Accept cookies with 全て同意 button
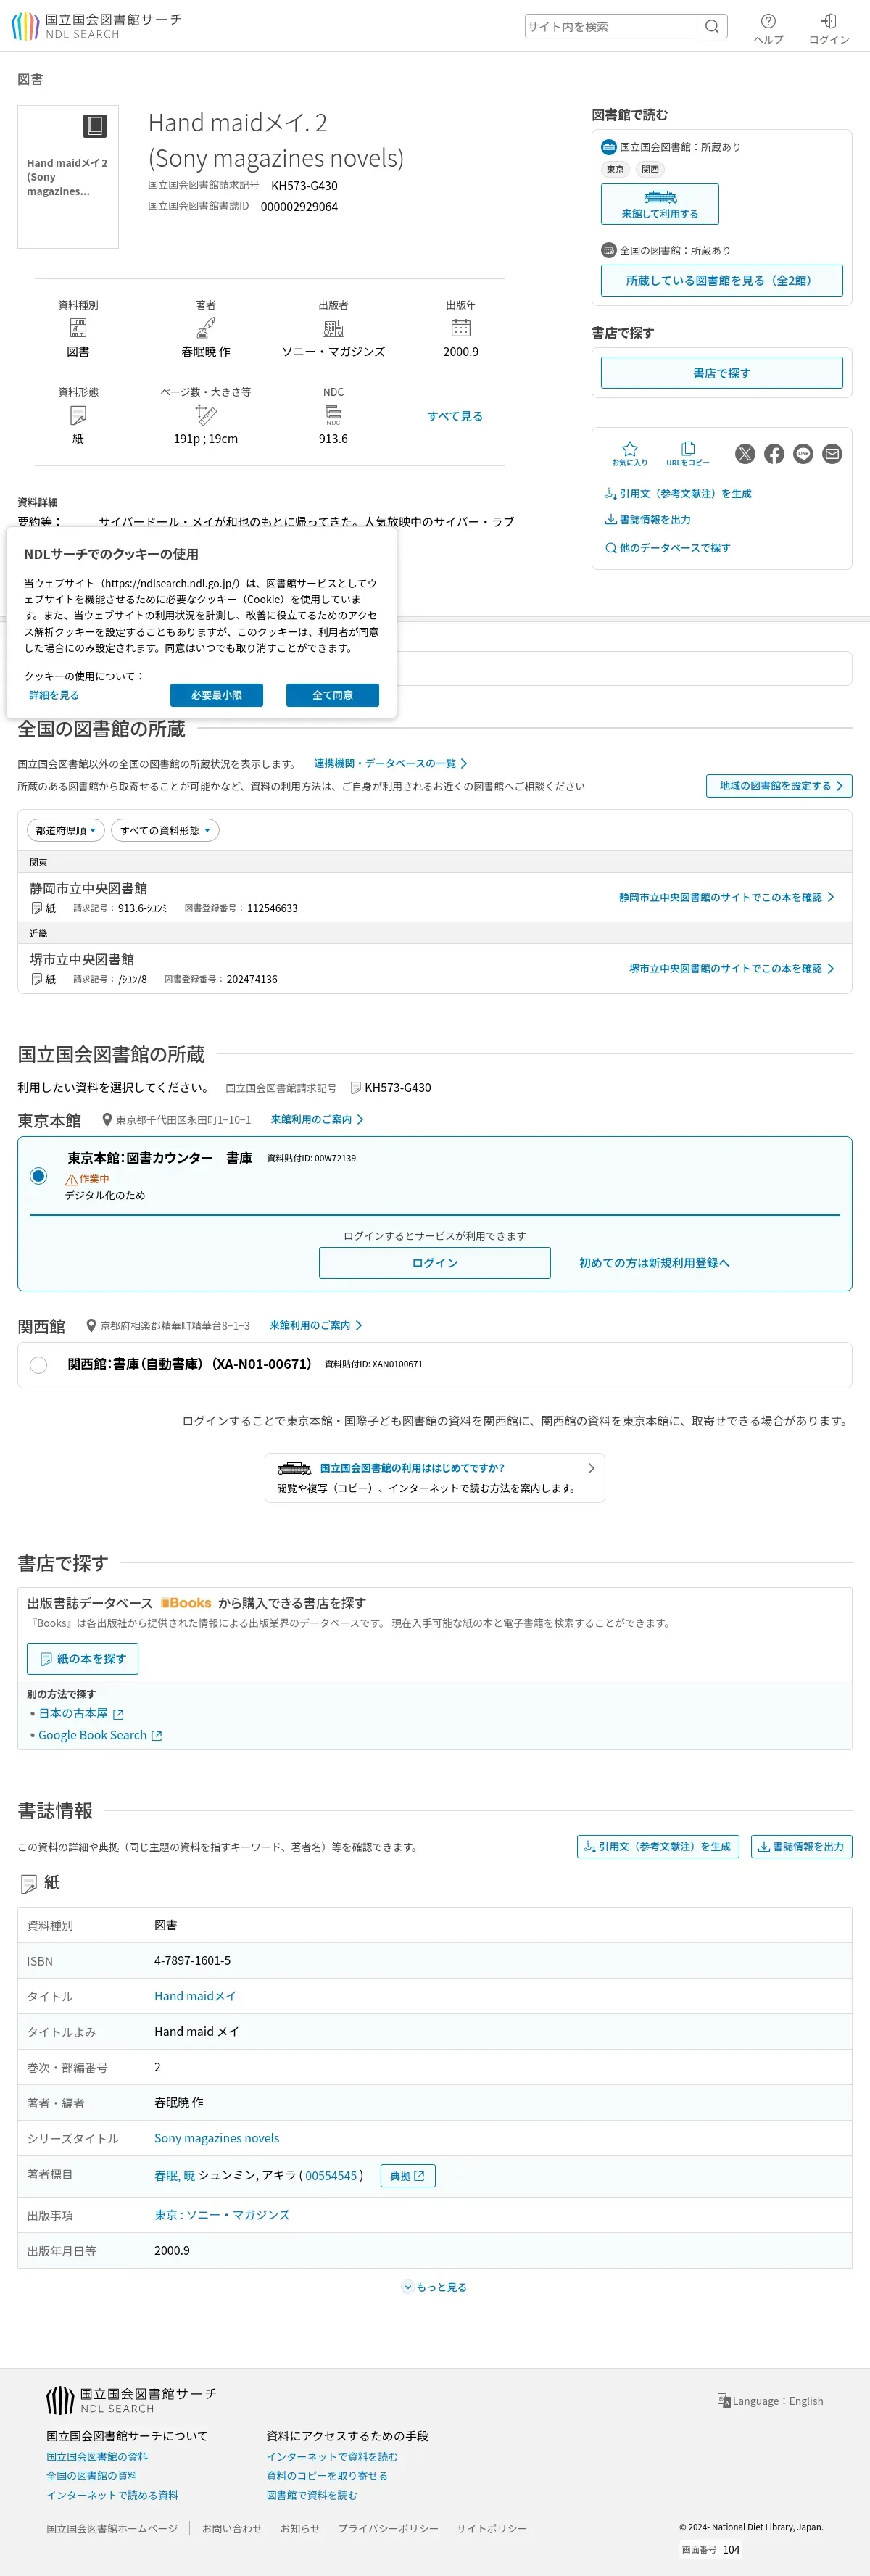This screenshot has width=870, height=2576. (332, 695)
